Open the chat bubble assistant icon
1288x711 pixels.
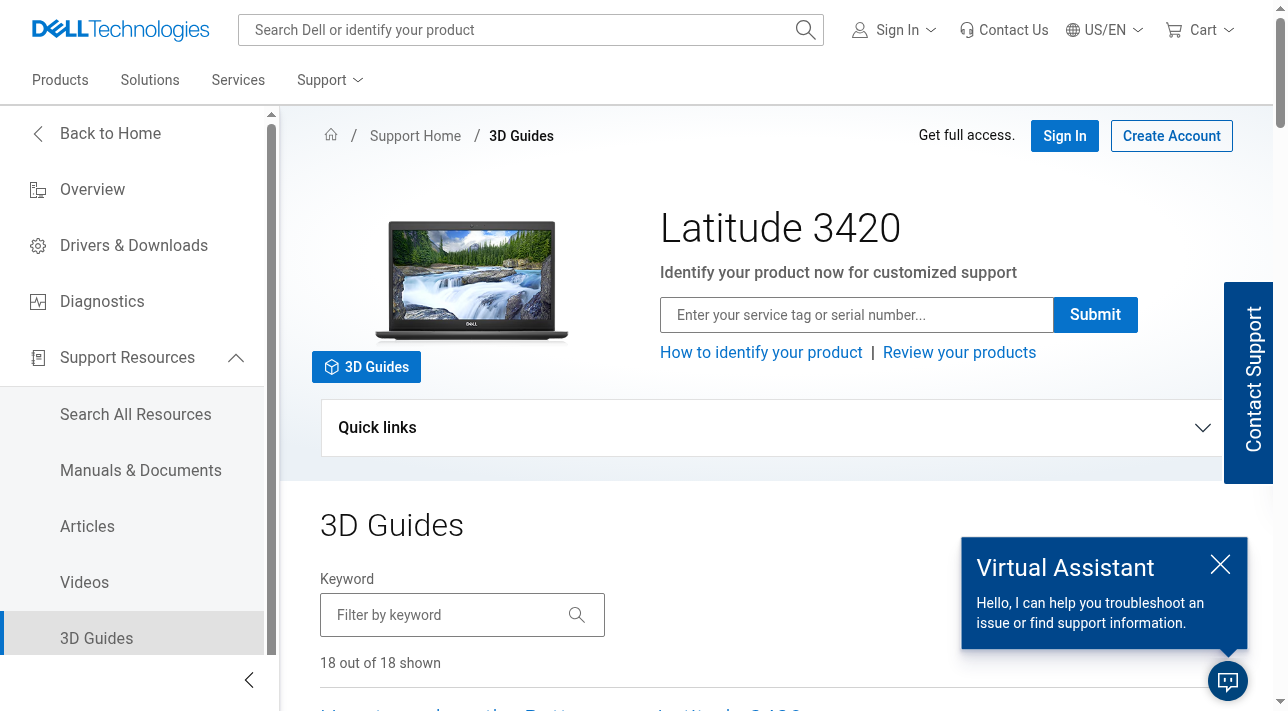coord(1228,682)
